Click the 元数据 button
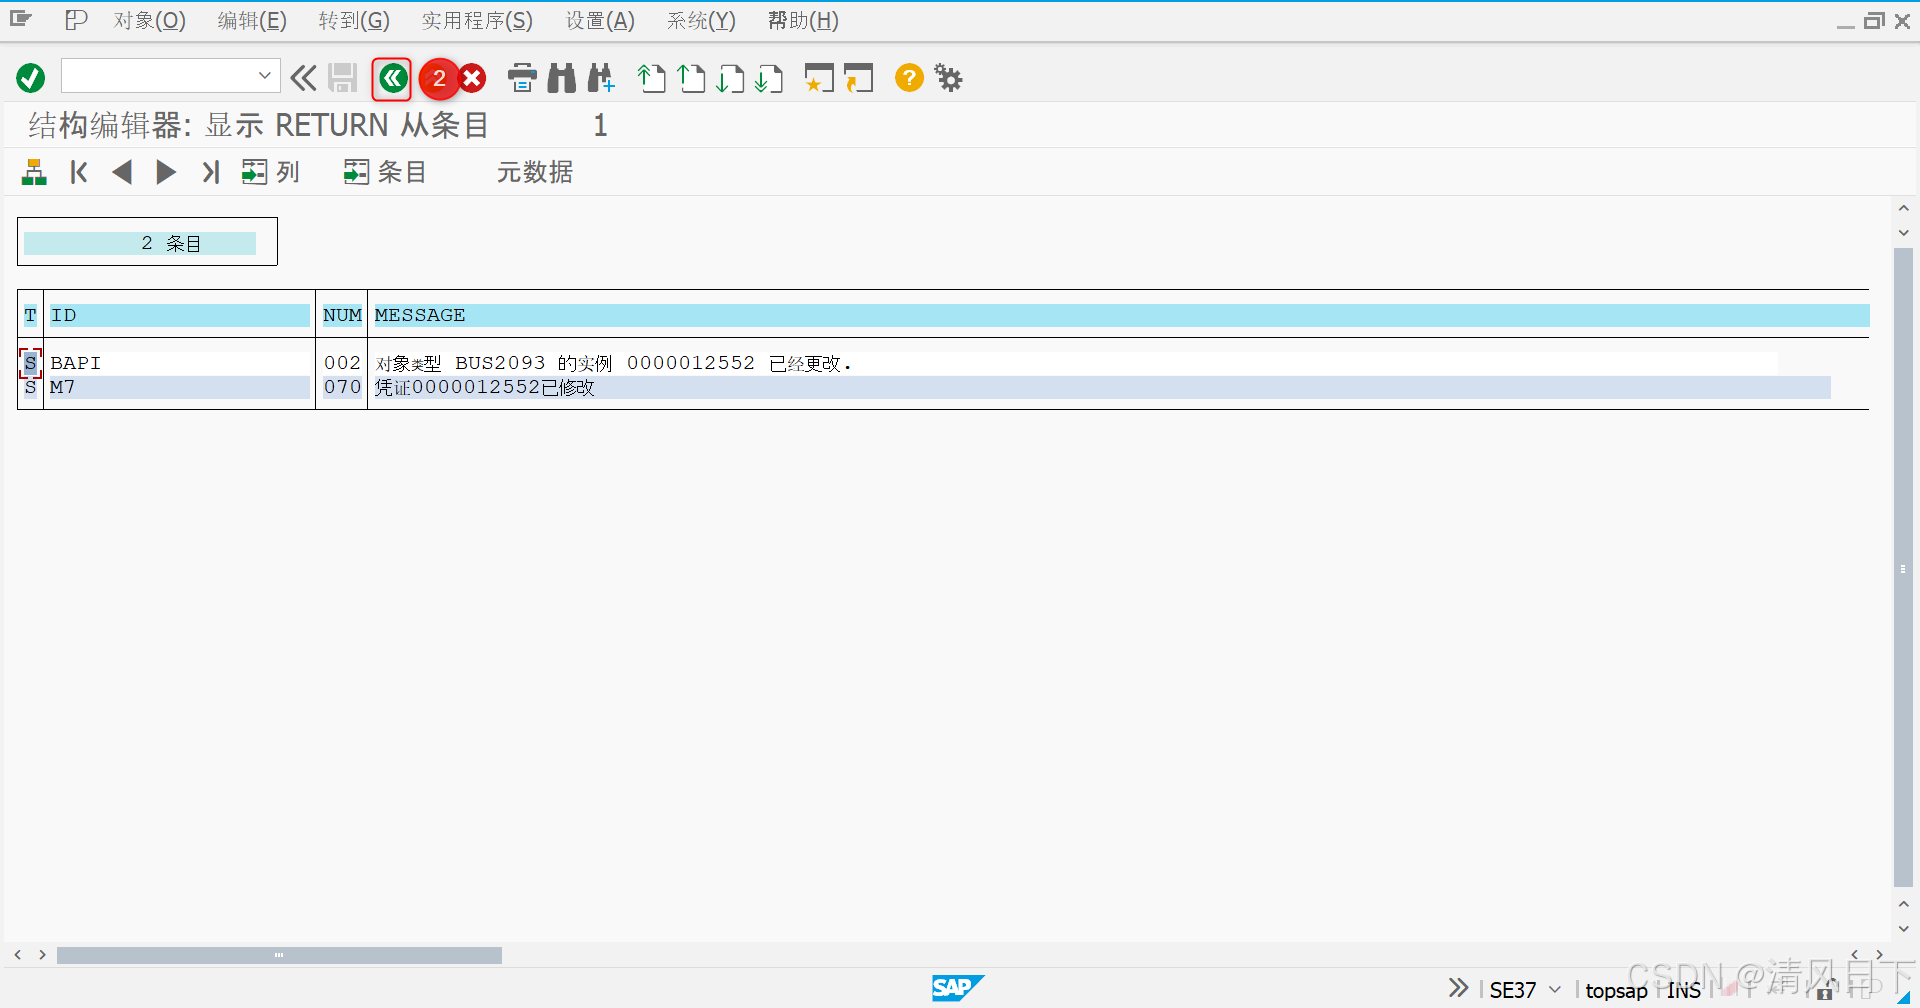 click(535, 171)
